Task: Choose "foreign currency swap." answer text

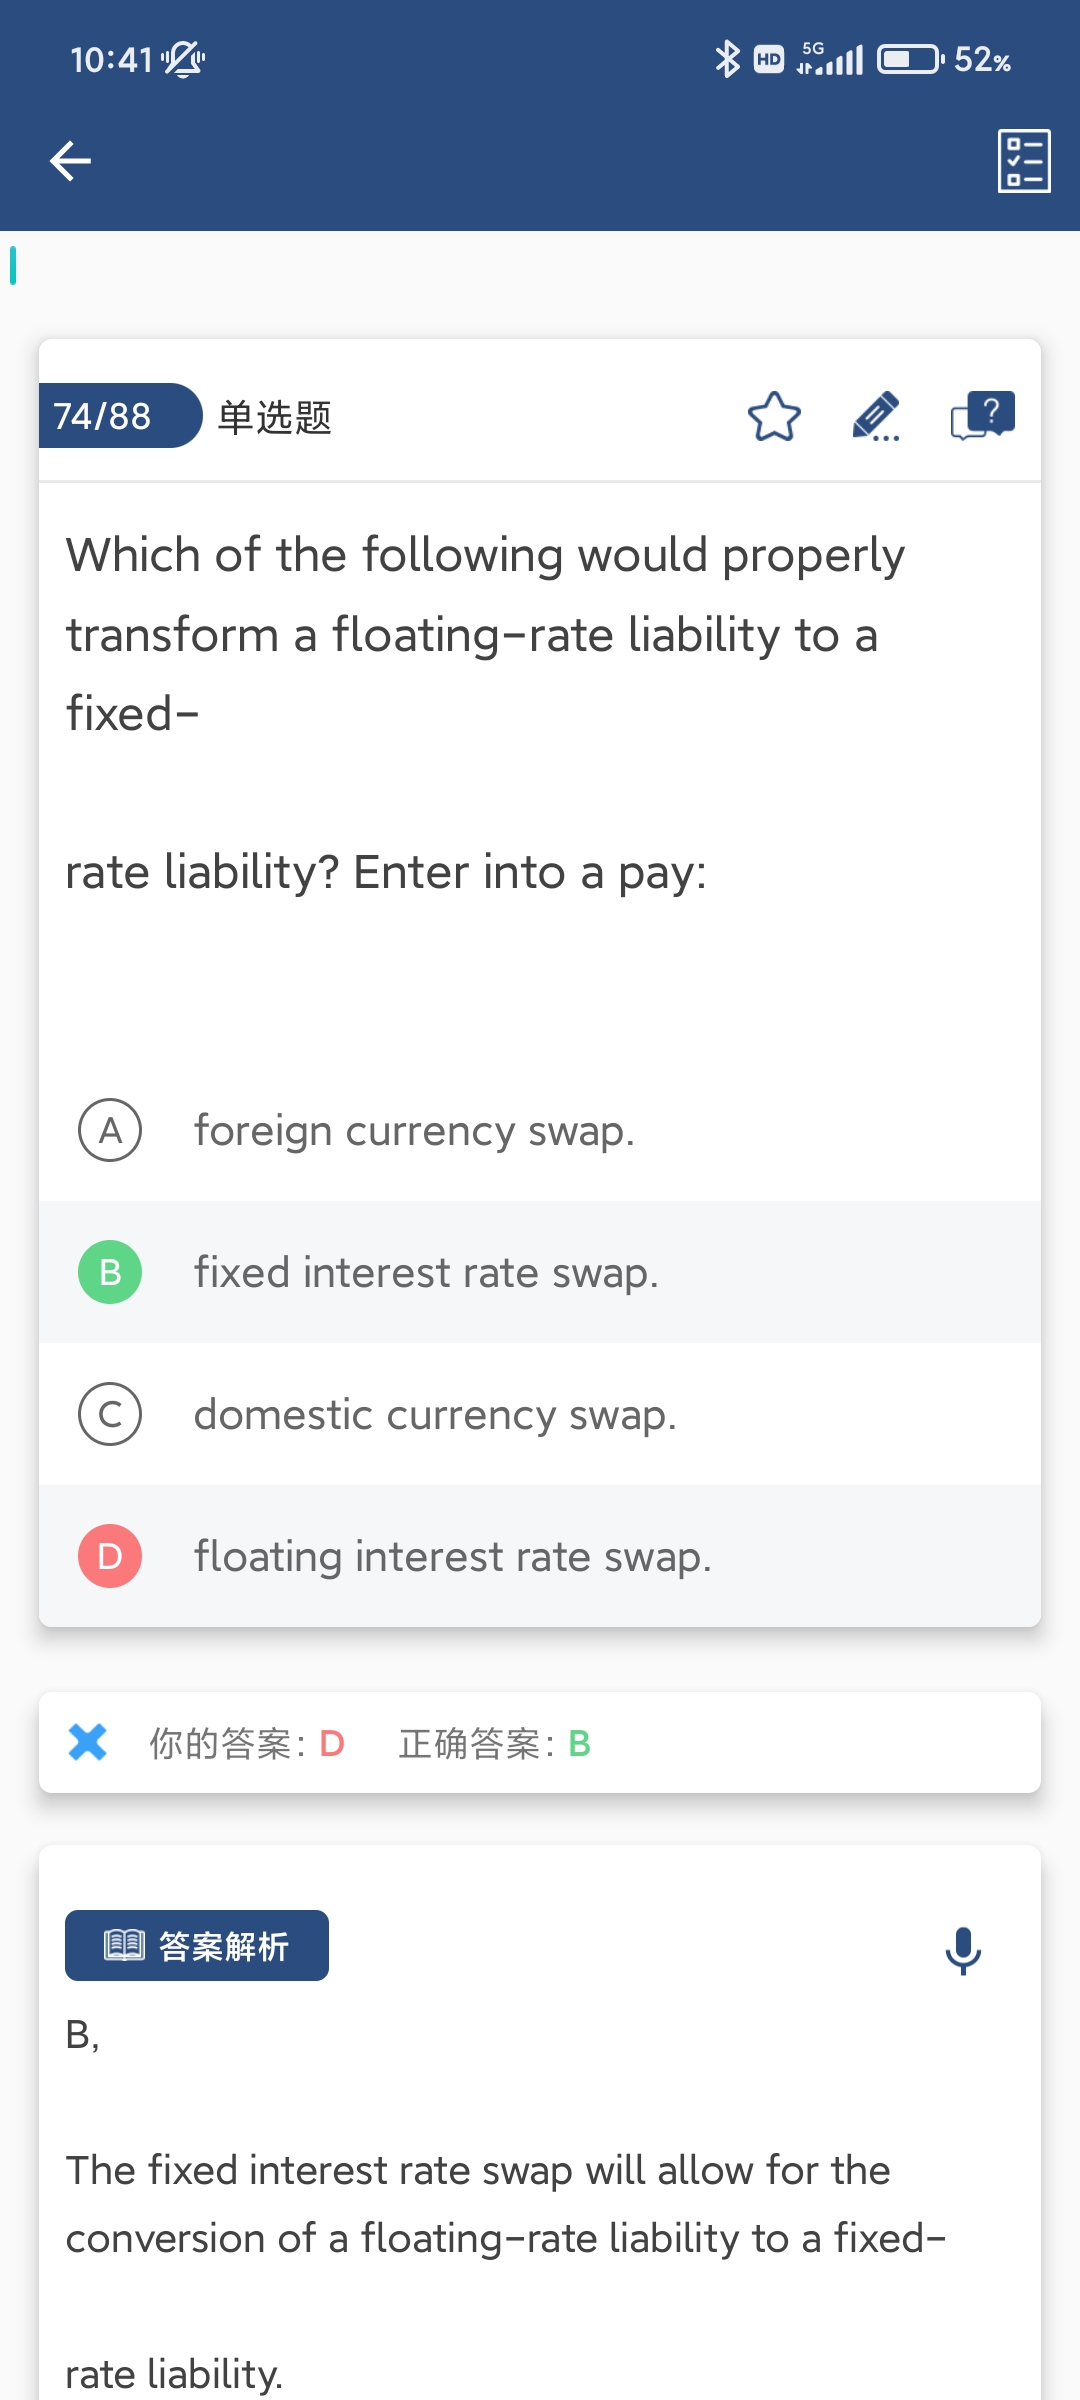Action: point(414,1131)
